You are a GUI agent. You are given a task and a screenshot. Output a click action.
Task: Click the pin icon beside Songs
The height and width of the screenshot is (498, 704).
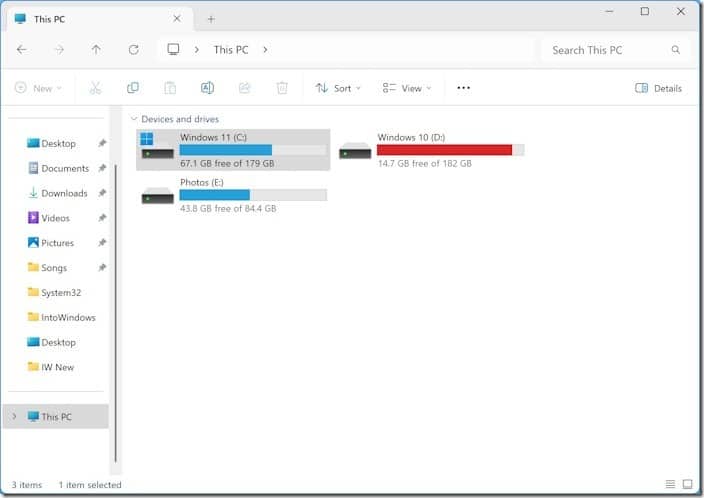pyautogui.click(x=102, y=268)
